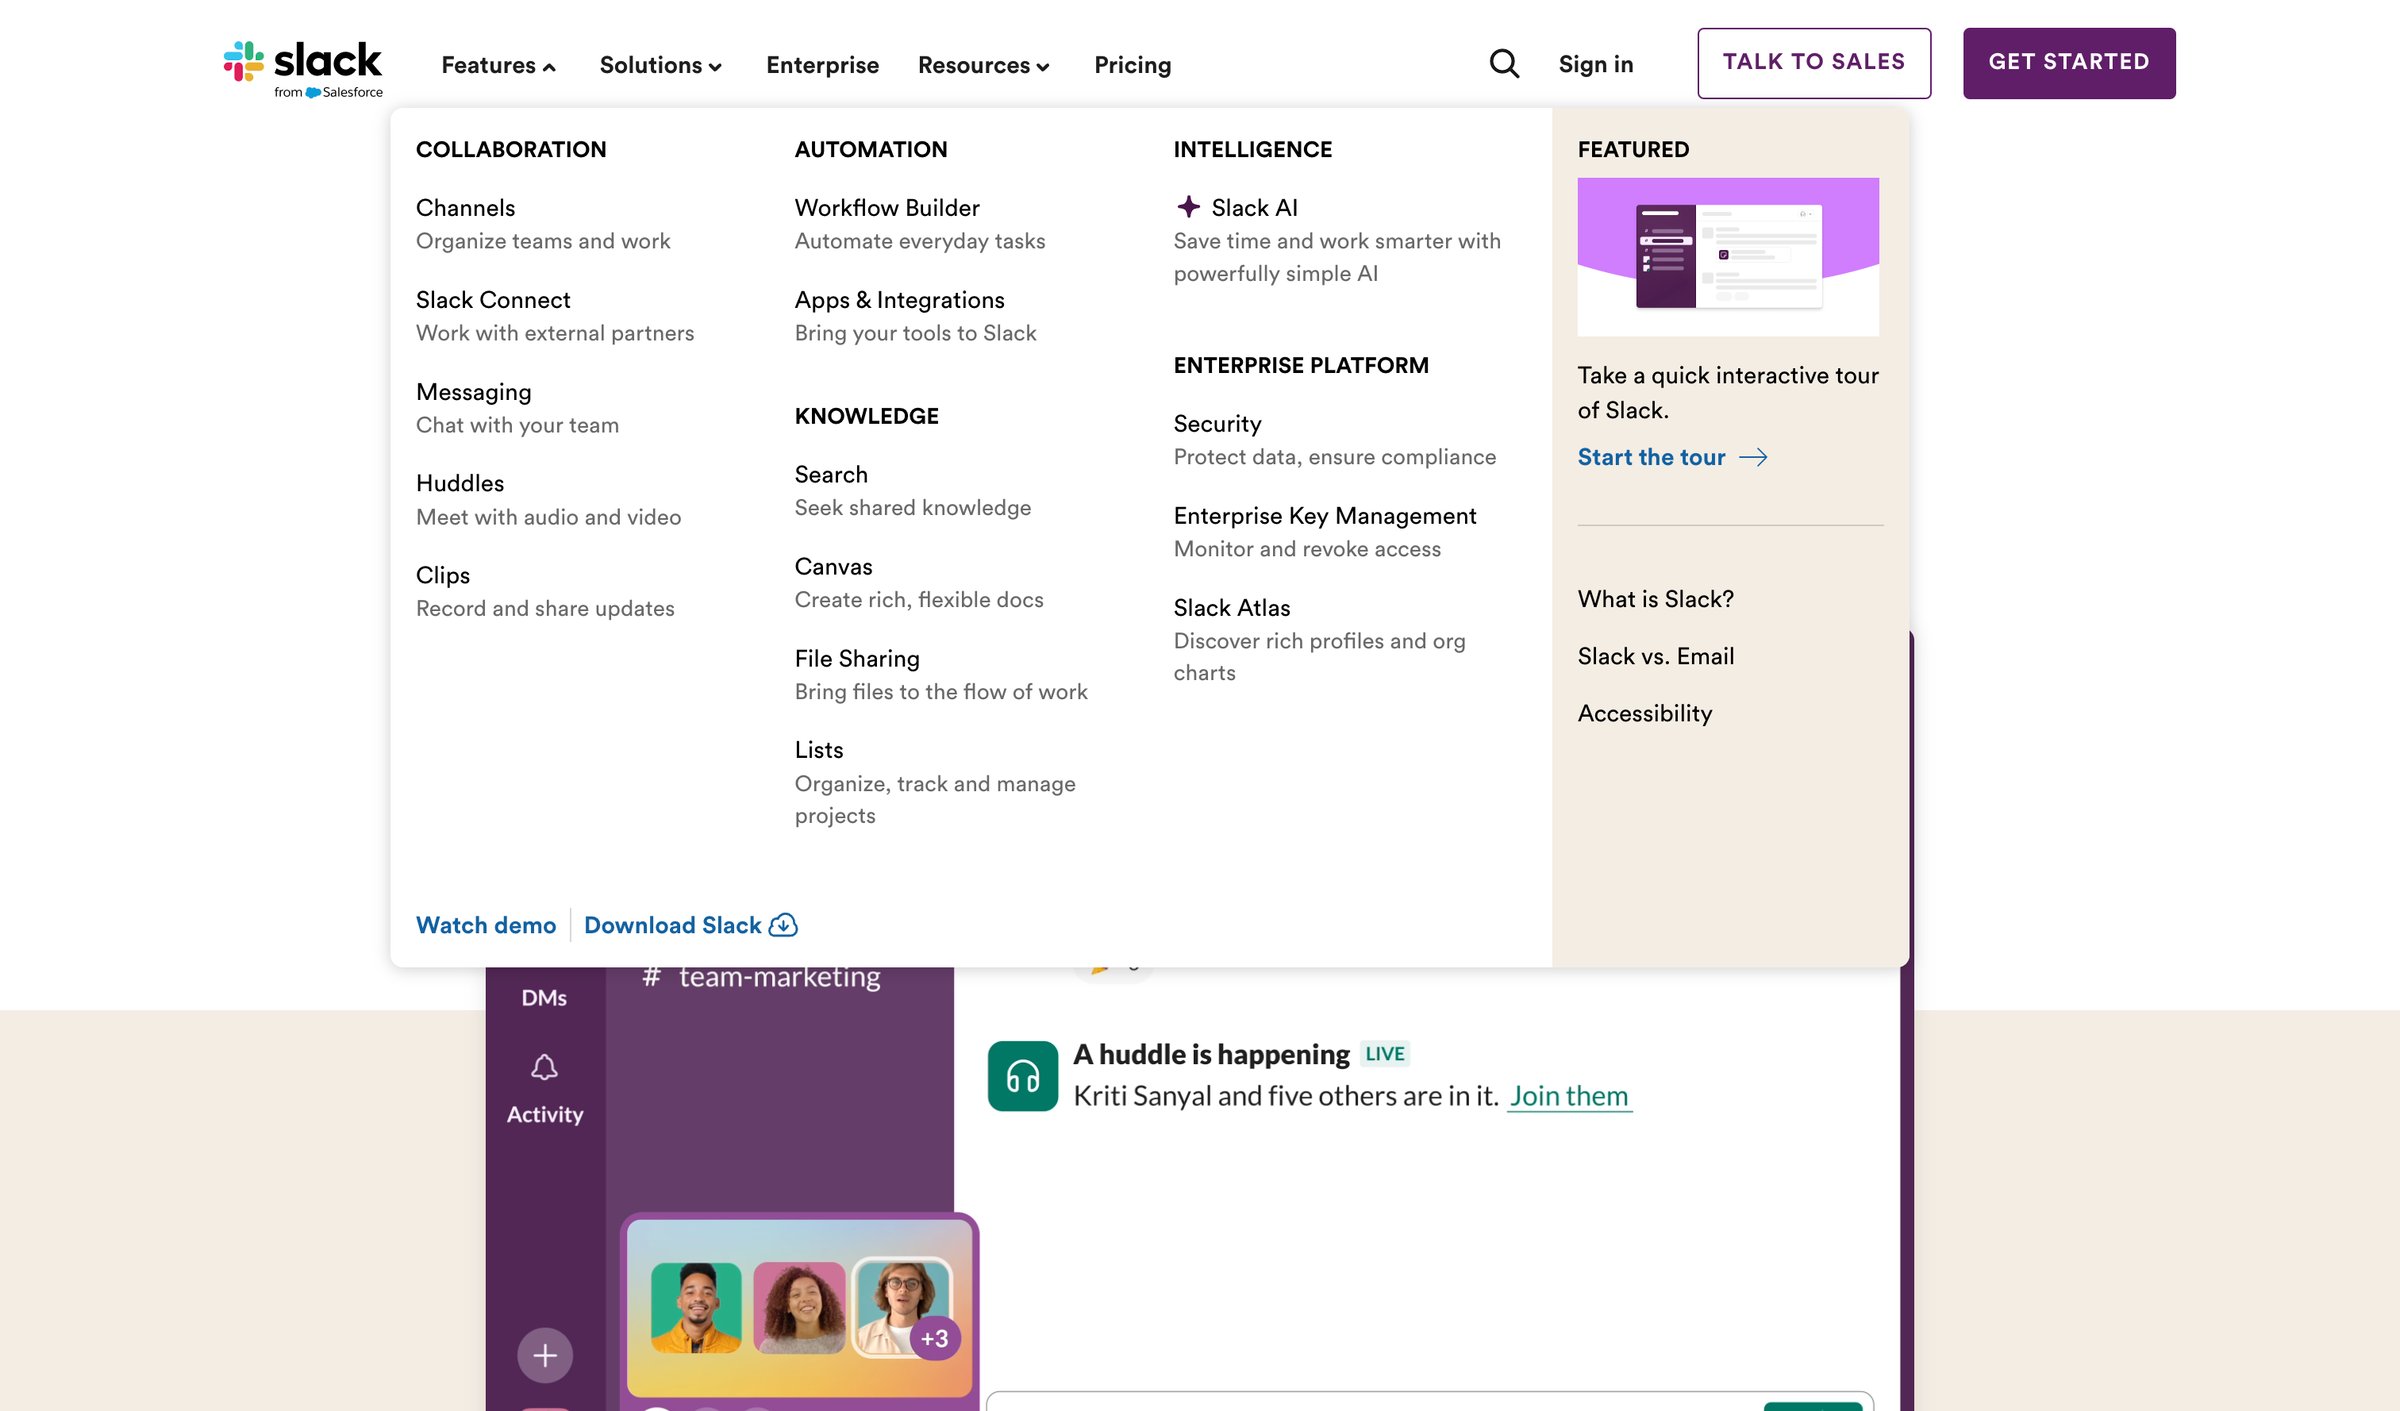Open Slack AI feature text link
The image size is (2400, 1411).
pos(1254,208)
